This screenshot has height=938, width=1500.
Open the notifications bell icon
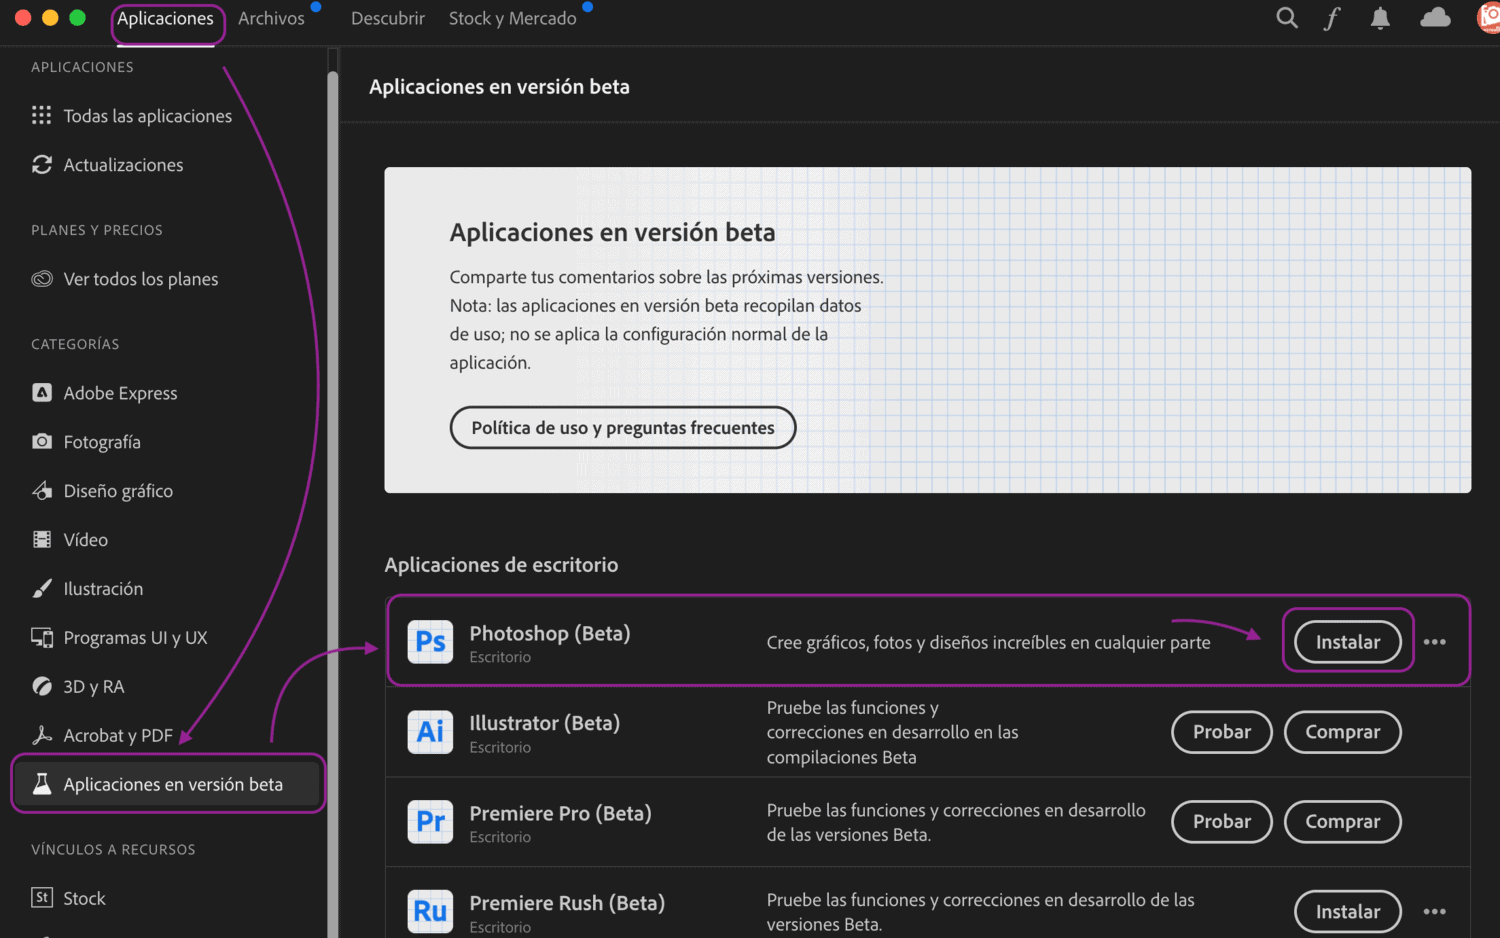click(1380, 18)
